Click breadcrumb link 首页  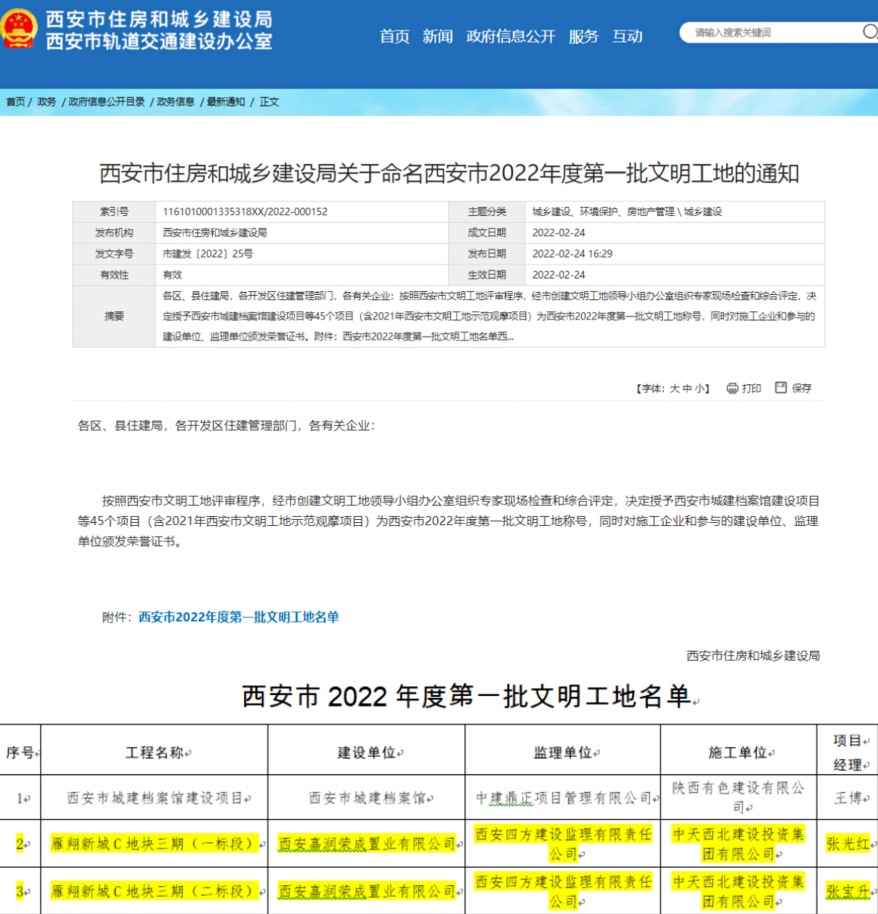click(16, 102)
